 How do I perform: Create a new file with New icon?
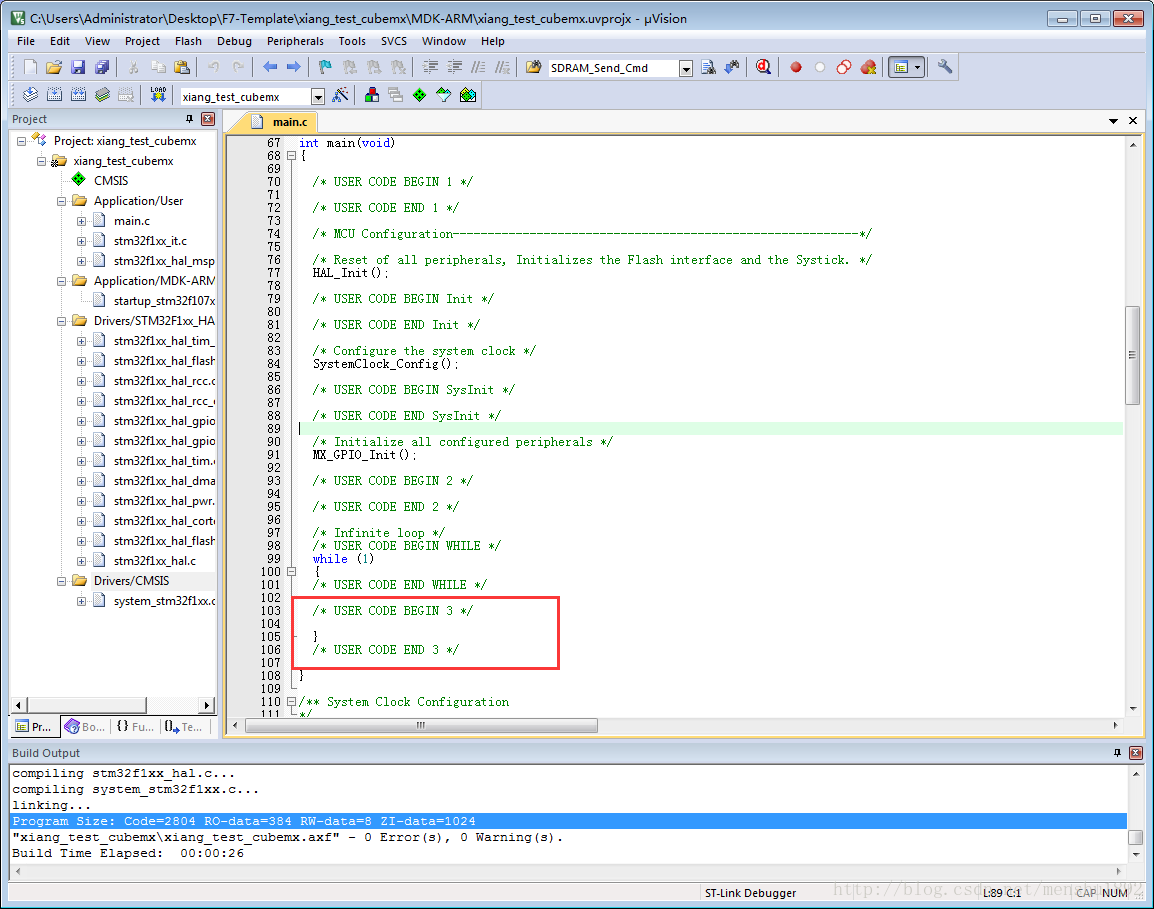(30, 67)
